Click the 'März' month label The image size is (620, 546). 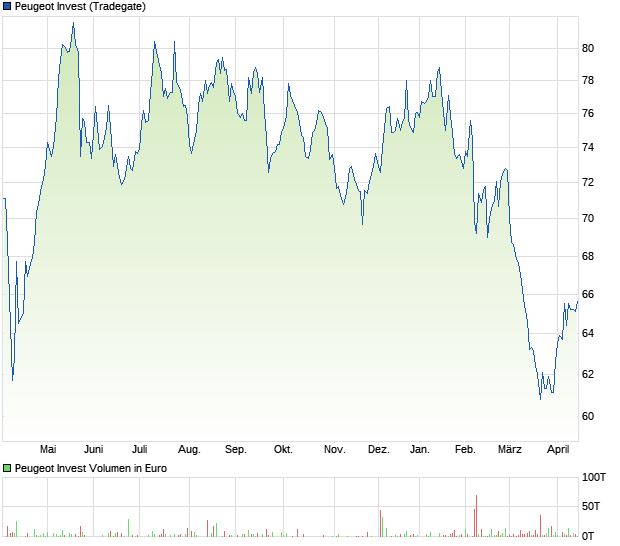pos(510,450)
